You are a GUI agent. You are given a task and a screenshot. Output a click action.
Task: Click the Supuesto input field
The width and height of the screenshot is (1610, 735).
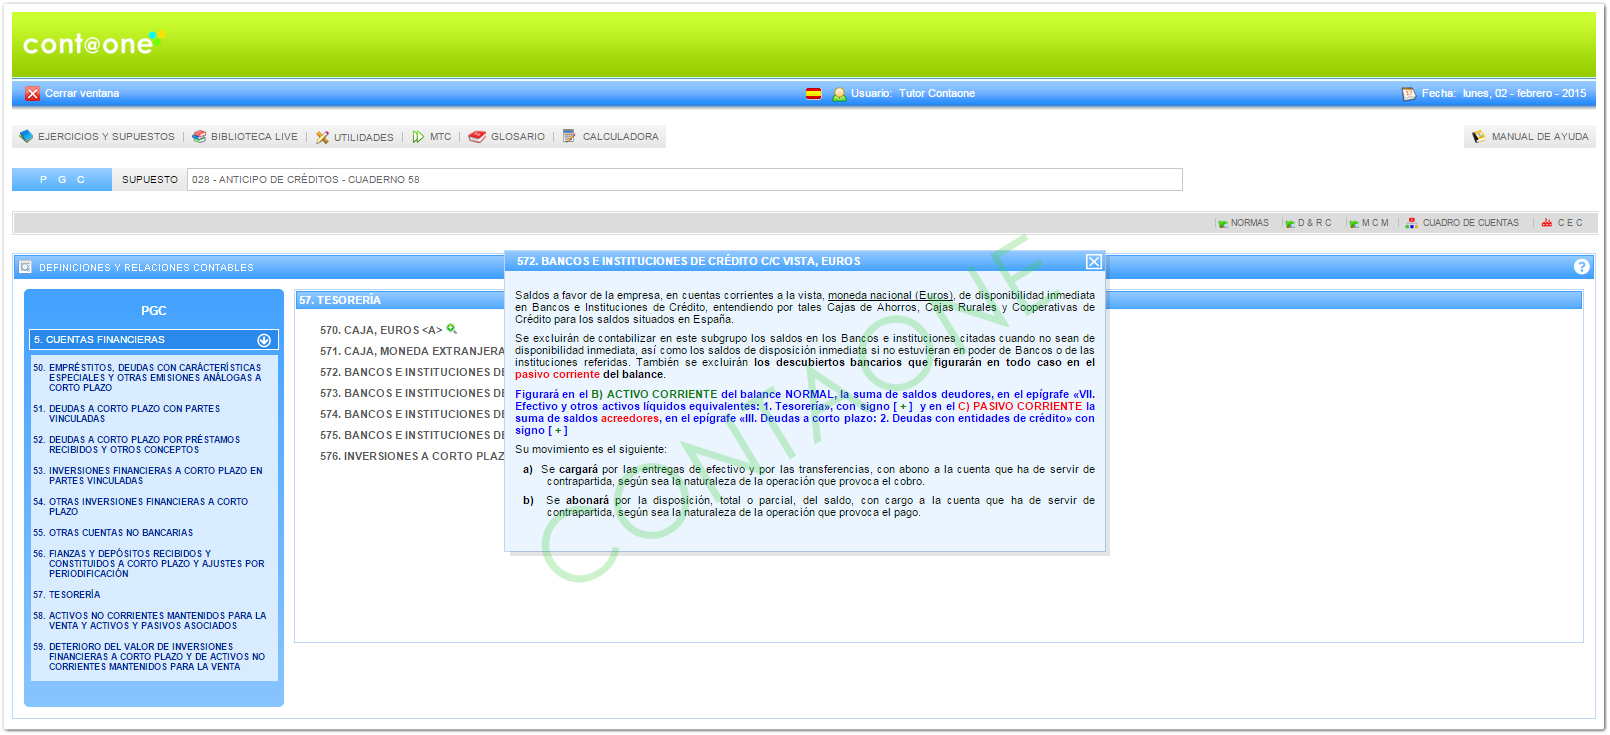coord(684,180)
